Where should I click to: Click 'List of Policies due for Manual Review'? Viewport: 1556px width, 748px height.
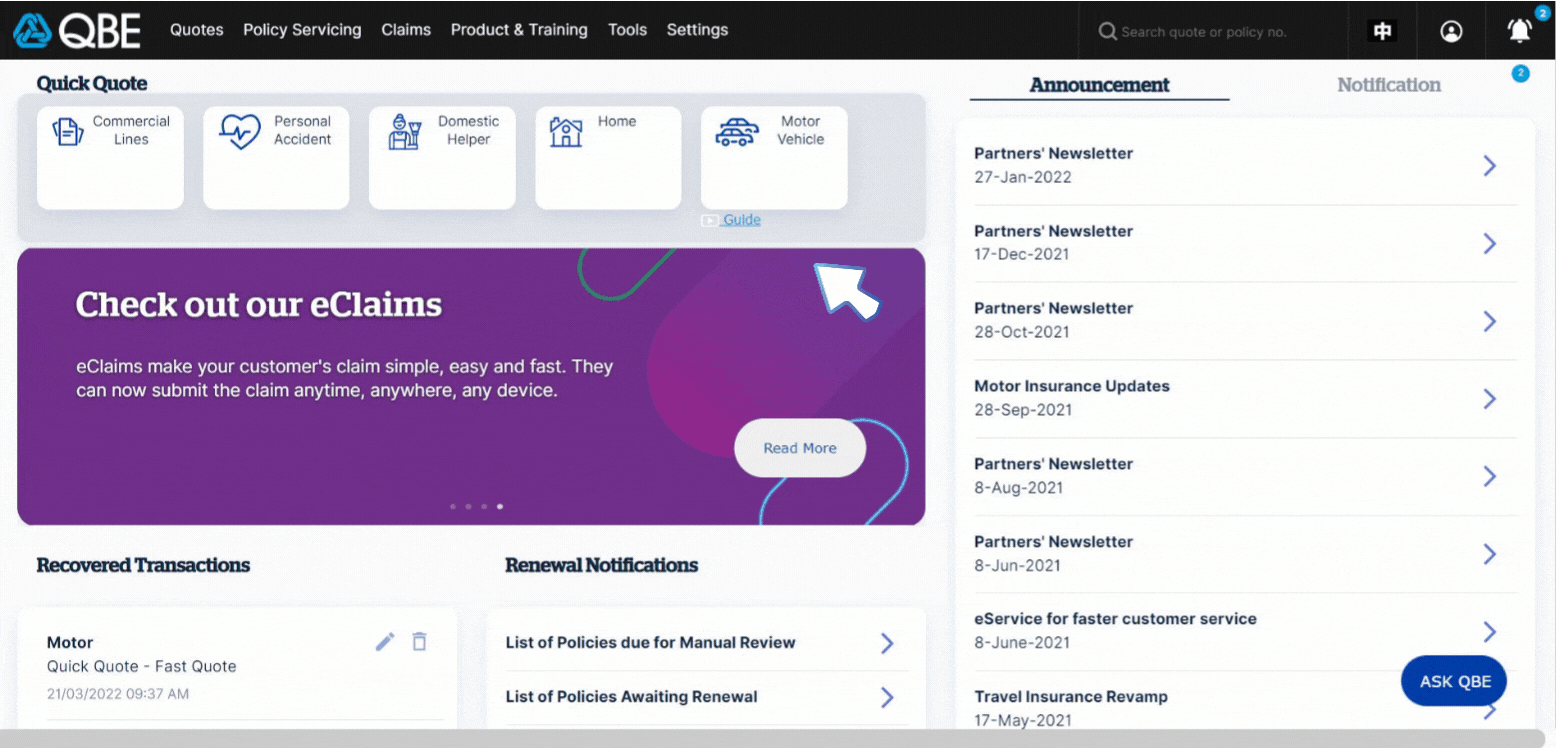[x=650, y=643]
